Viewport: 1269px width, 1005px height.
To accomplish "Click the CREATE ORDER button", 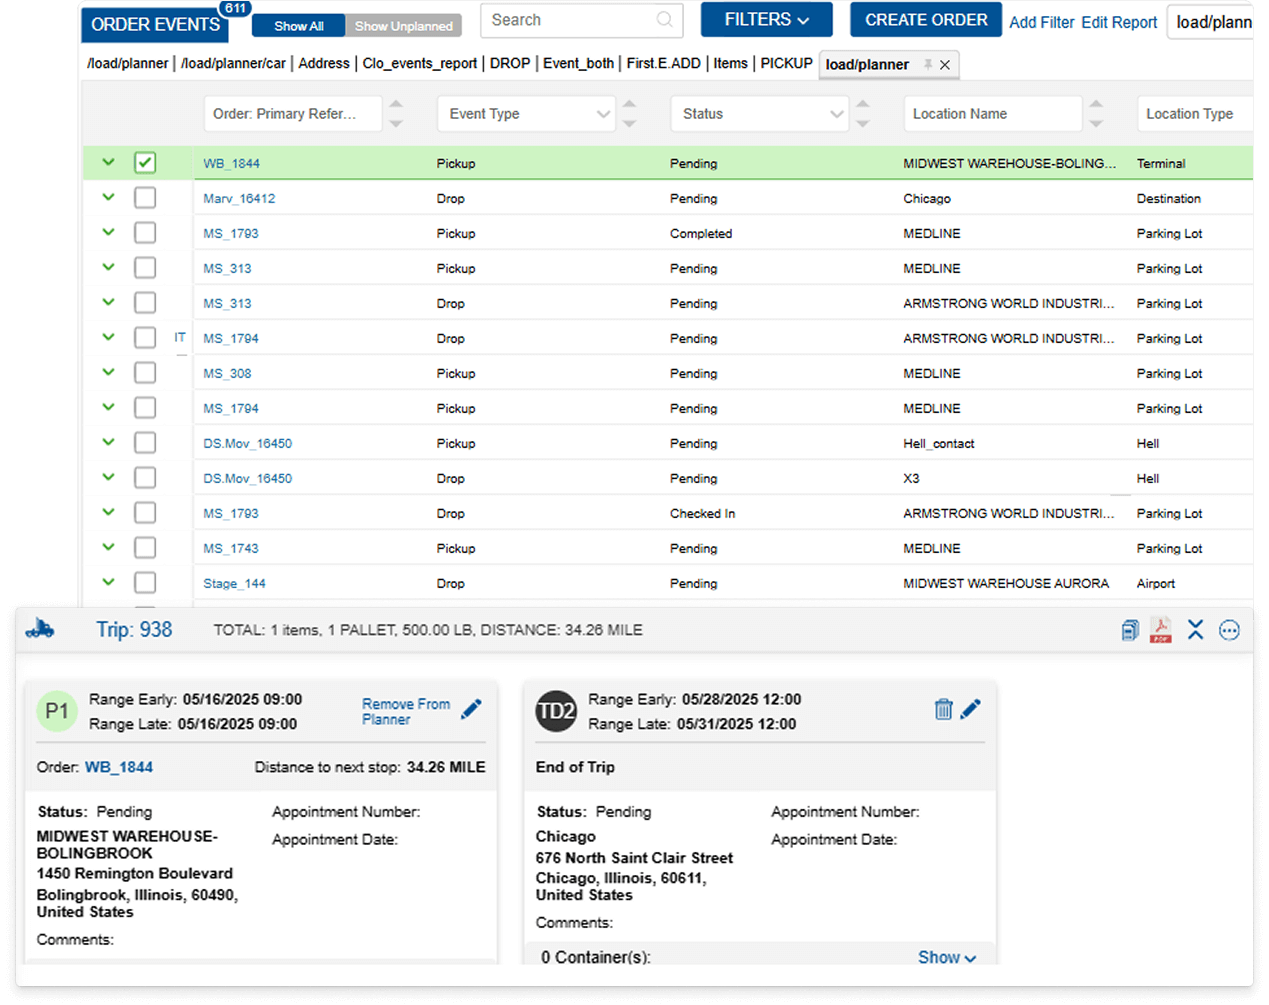I will [925, 20].
